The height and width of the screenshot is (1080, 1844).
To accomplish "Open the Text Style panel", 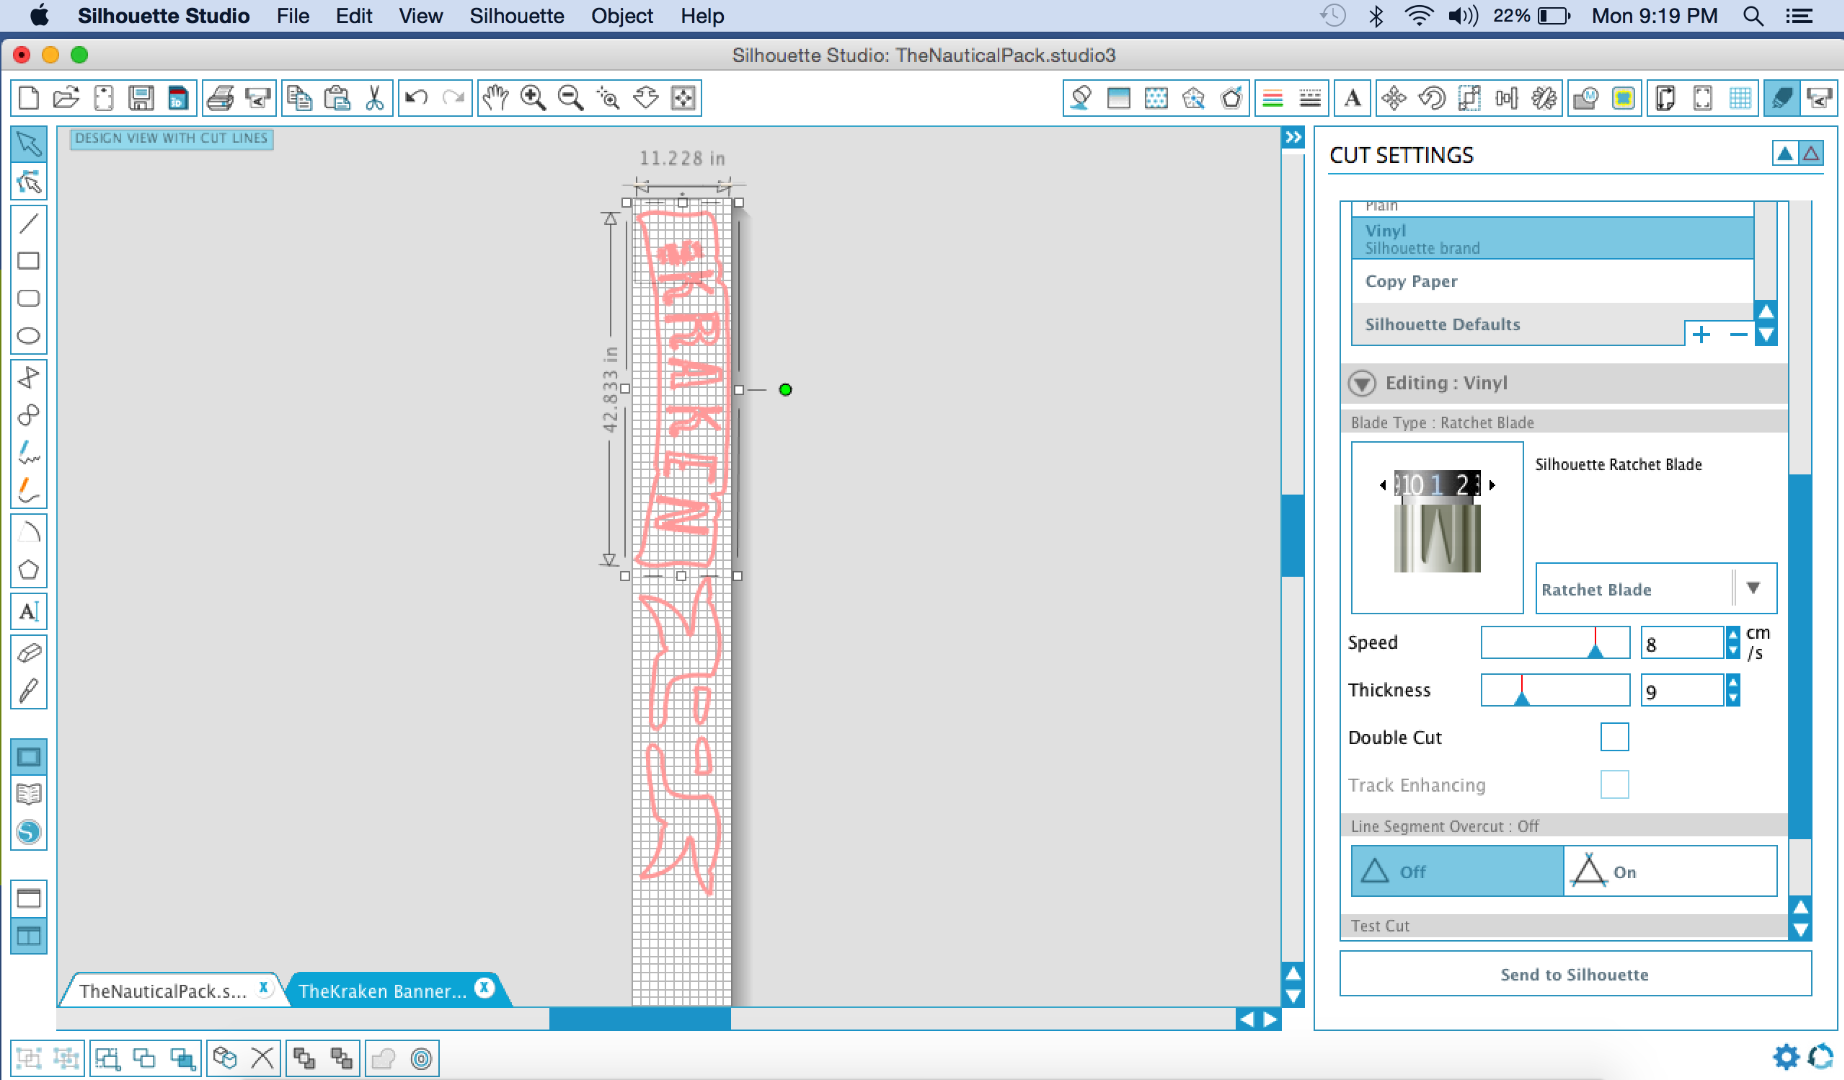I will pyautogui.click(x=1352, y=98).
